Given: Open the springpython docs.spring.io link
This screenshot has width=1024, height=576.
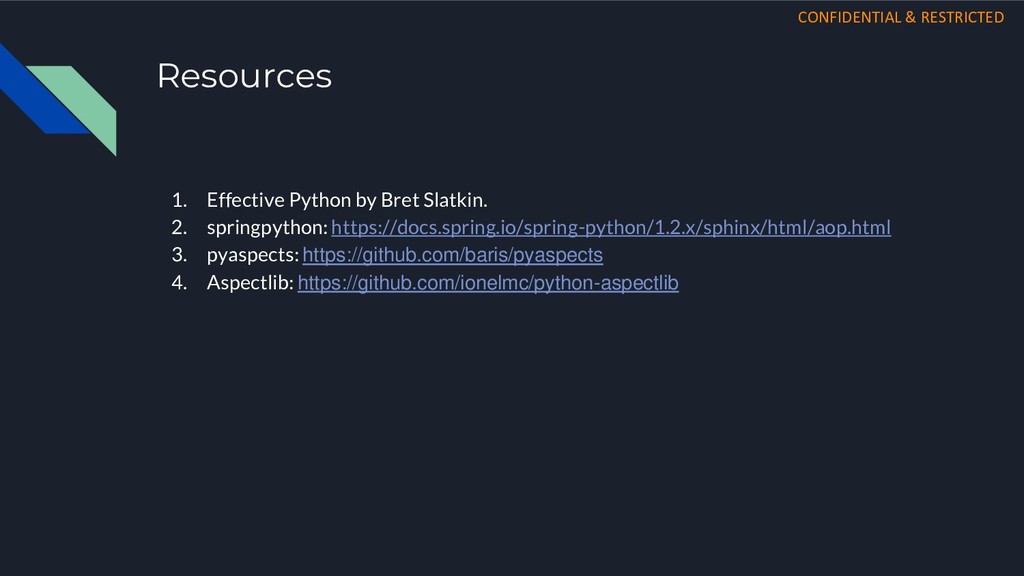Looking at the screenshot, I should [x=611, y=227].
